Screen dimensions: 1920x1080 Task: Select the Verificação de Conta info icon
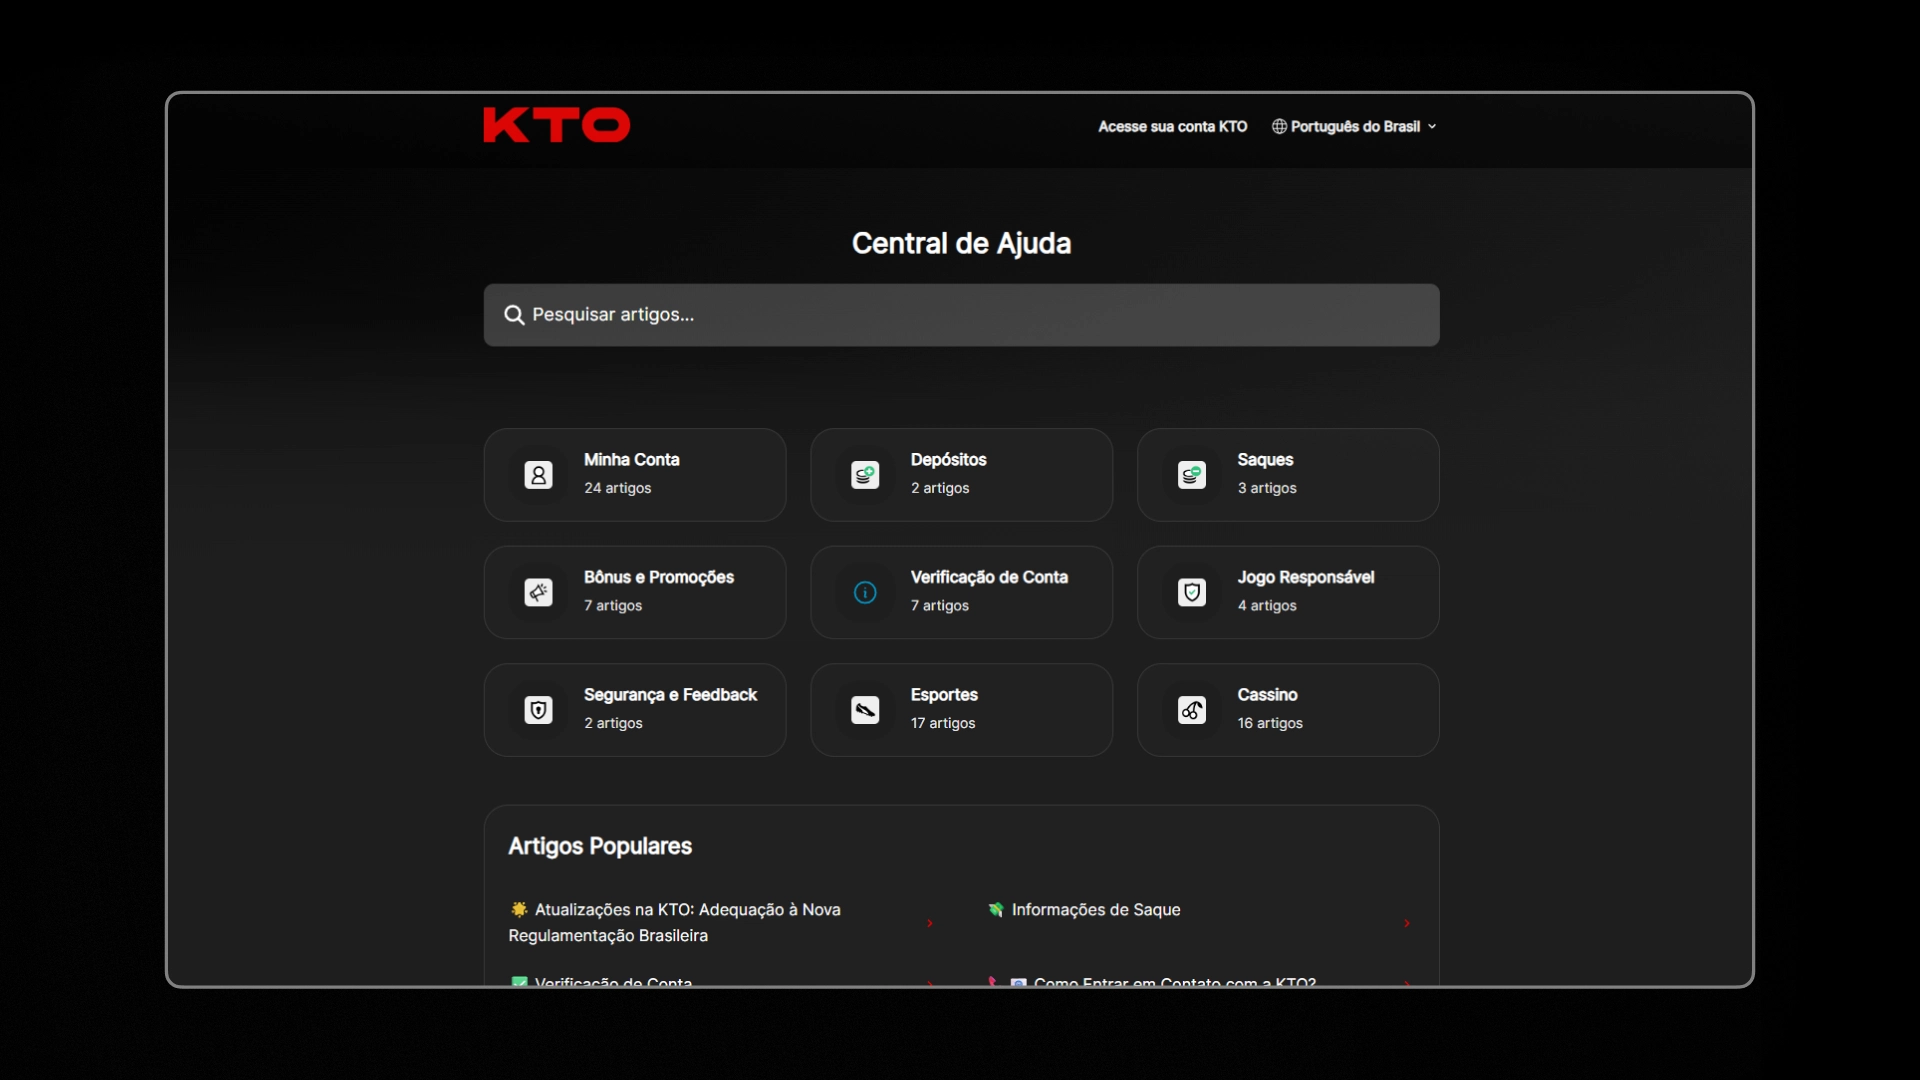point(864,592)
